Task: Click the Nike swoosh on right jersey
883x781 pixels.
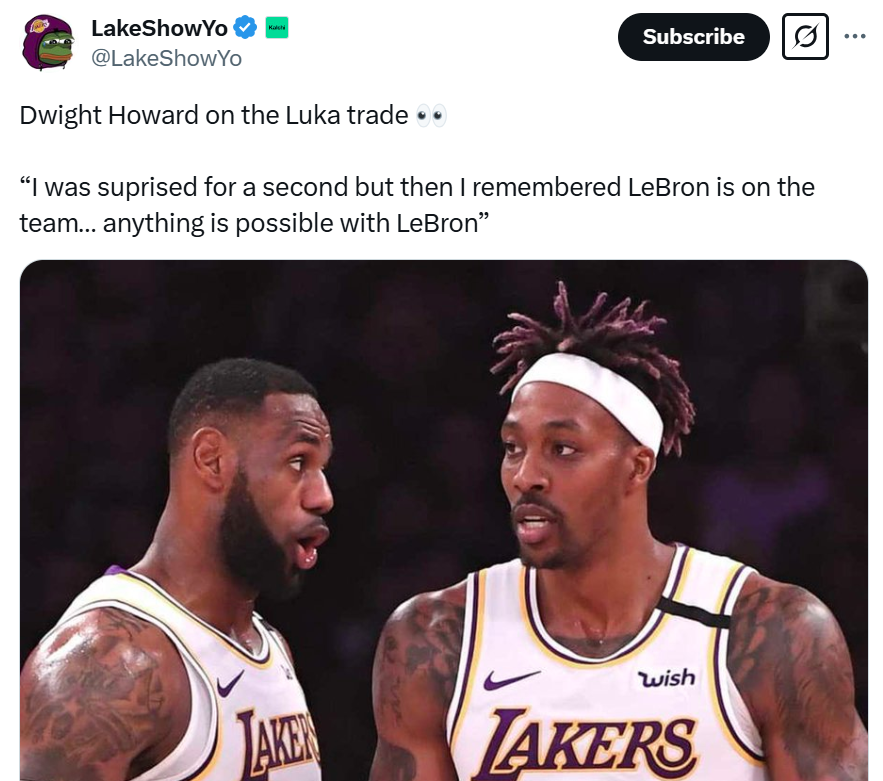Action: pos(511,680)
